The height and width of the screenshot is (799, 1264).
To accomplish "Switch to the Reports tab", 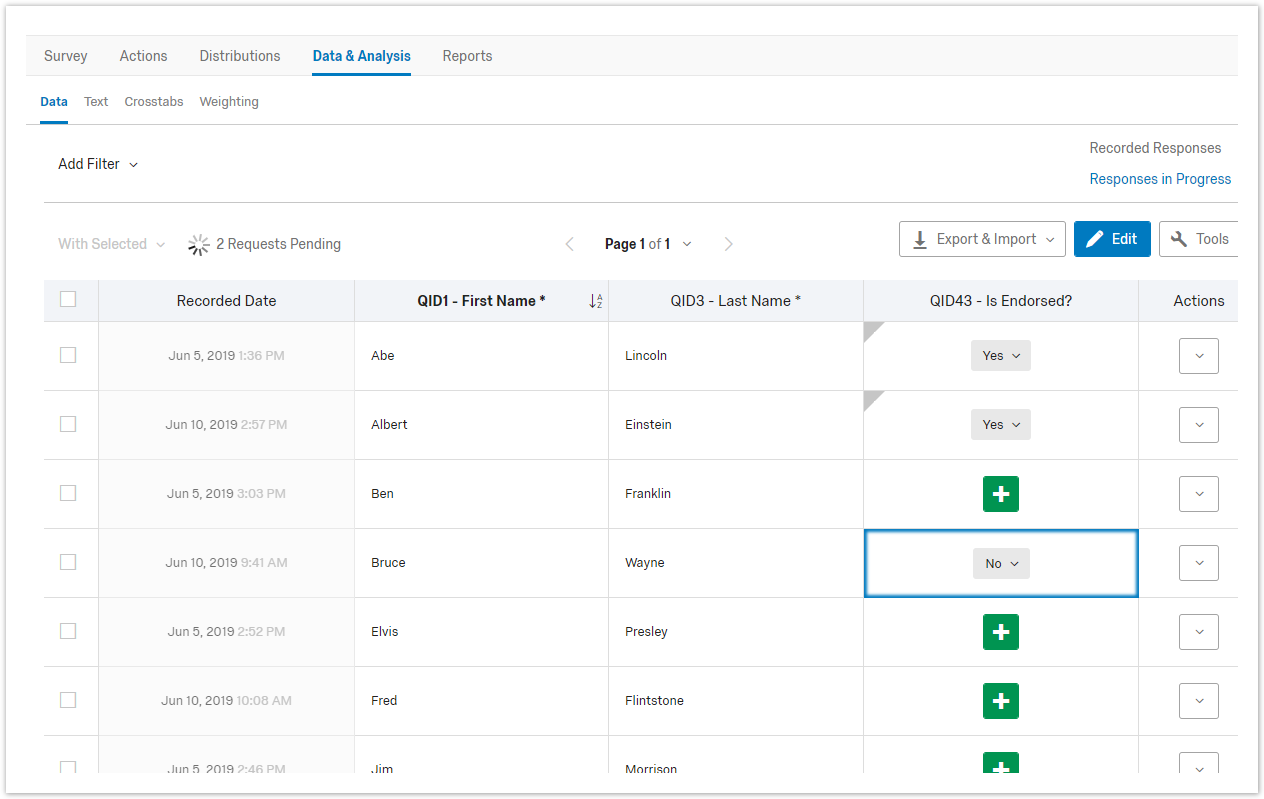I will point(467,56).
